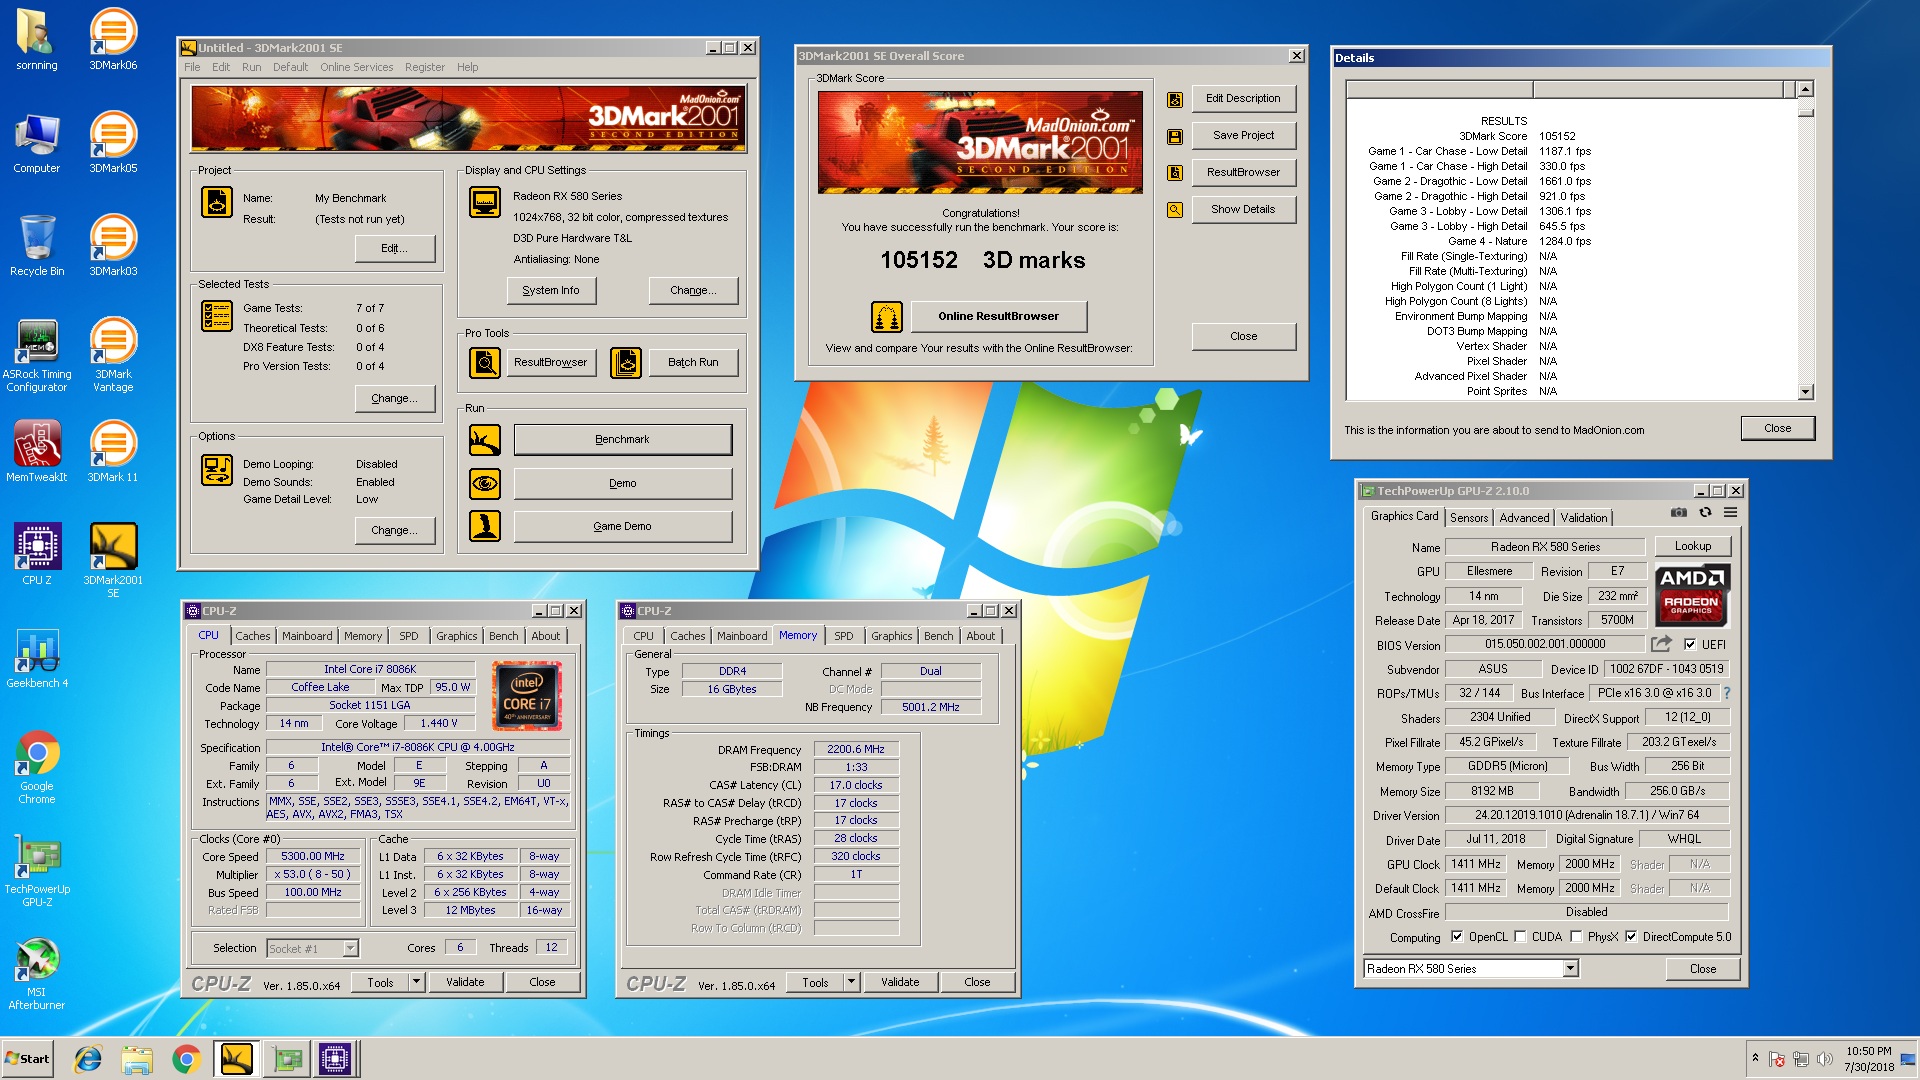This screenshot has height=1080, width=1920.
Task: Click the ResultBrowser magnifier icon in Pro Tools
Action: pos(485,362)
